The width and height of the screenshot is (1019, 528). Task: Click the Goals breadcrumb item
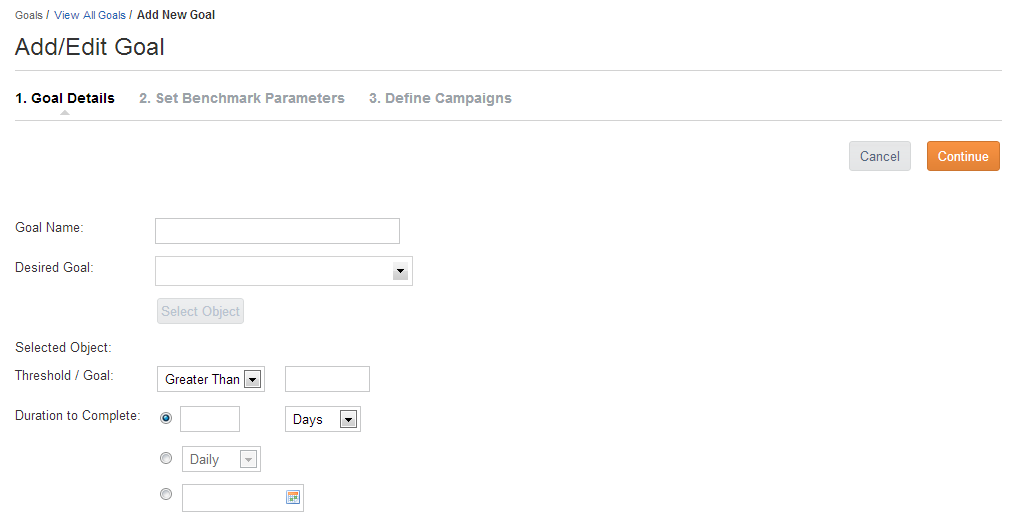coord(29,15)
